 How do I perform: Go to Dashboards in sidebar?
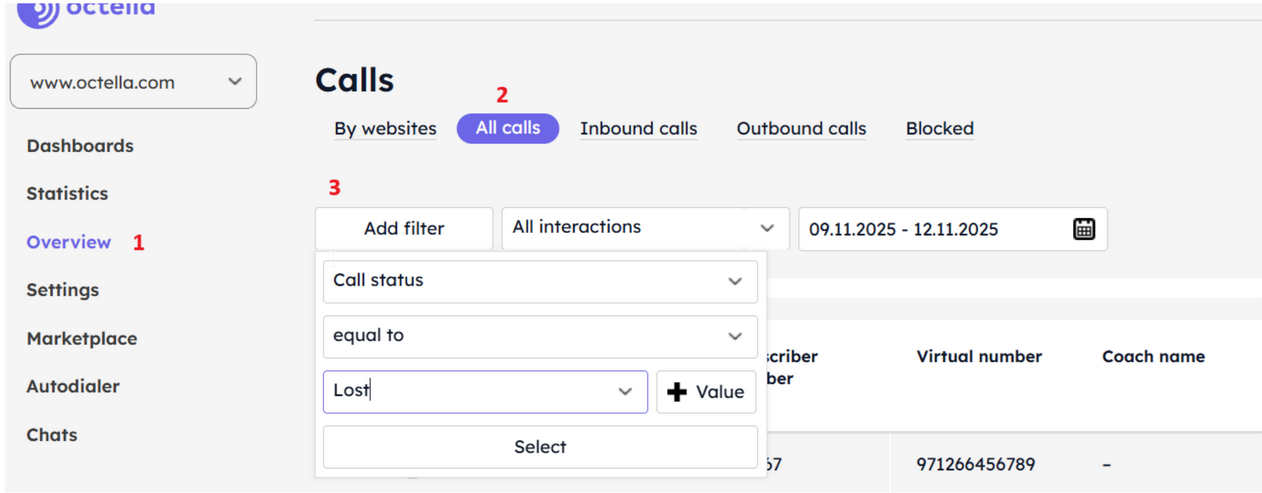pyautogui.click(x=80, y=146)
